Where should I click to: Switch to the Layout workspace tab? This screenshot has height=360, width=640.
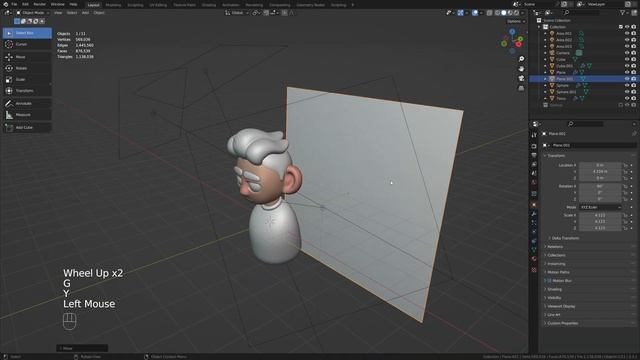pyautogui.click(x=93, y=5)
